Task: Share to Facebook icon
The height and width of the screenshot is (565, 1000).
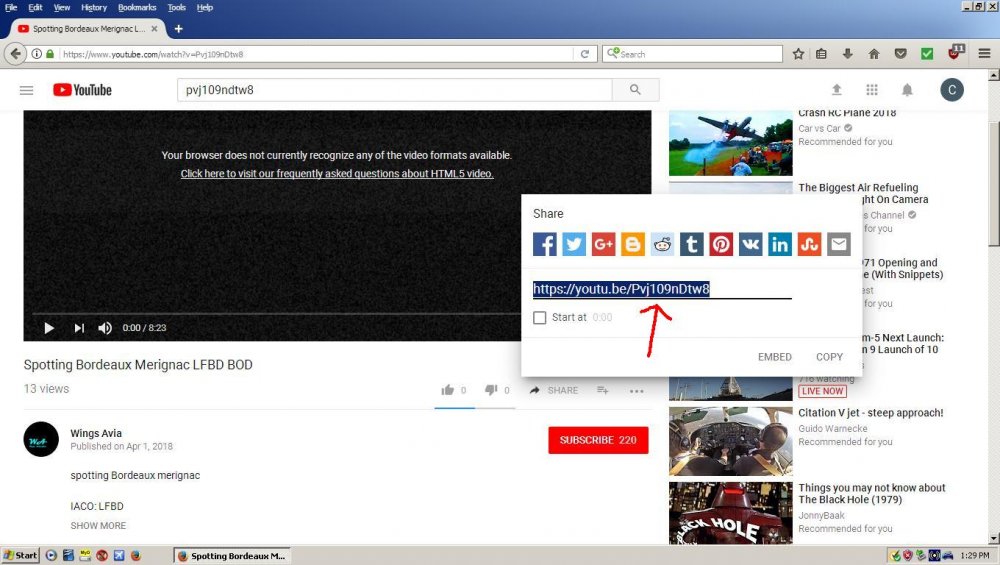Action: (545, 244)
